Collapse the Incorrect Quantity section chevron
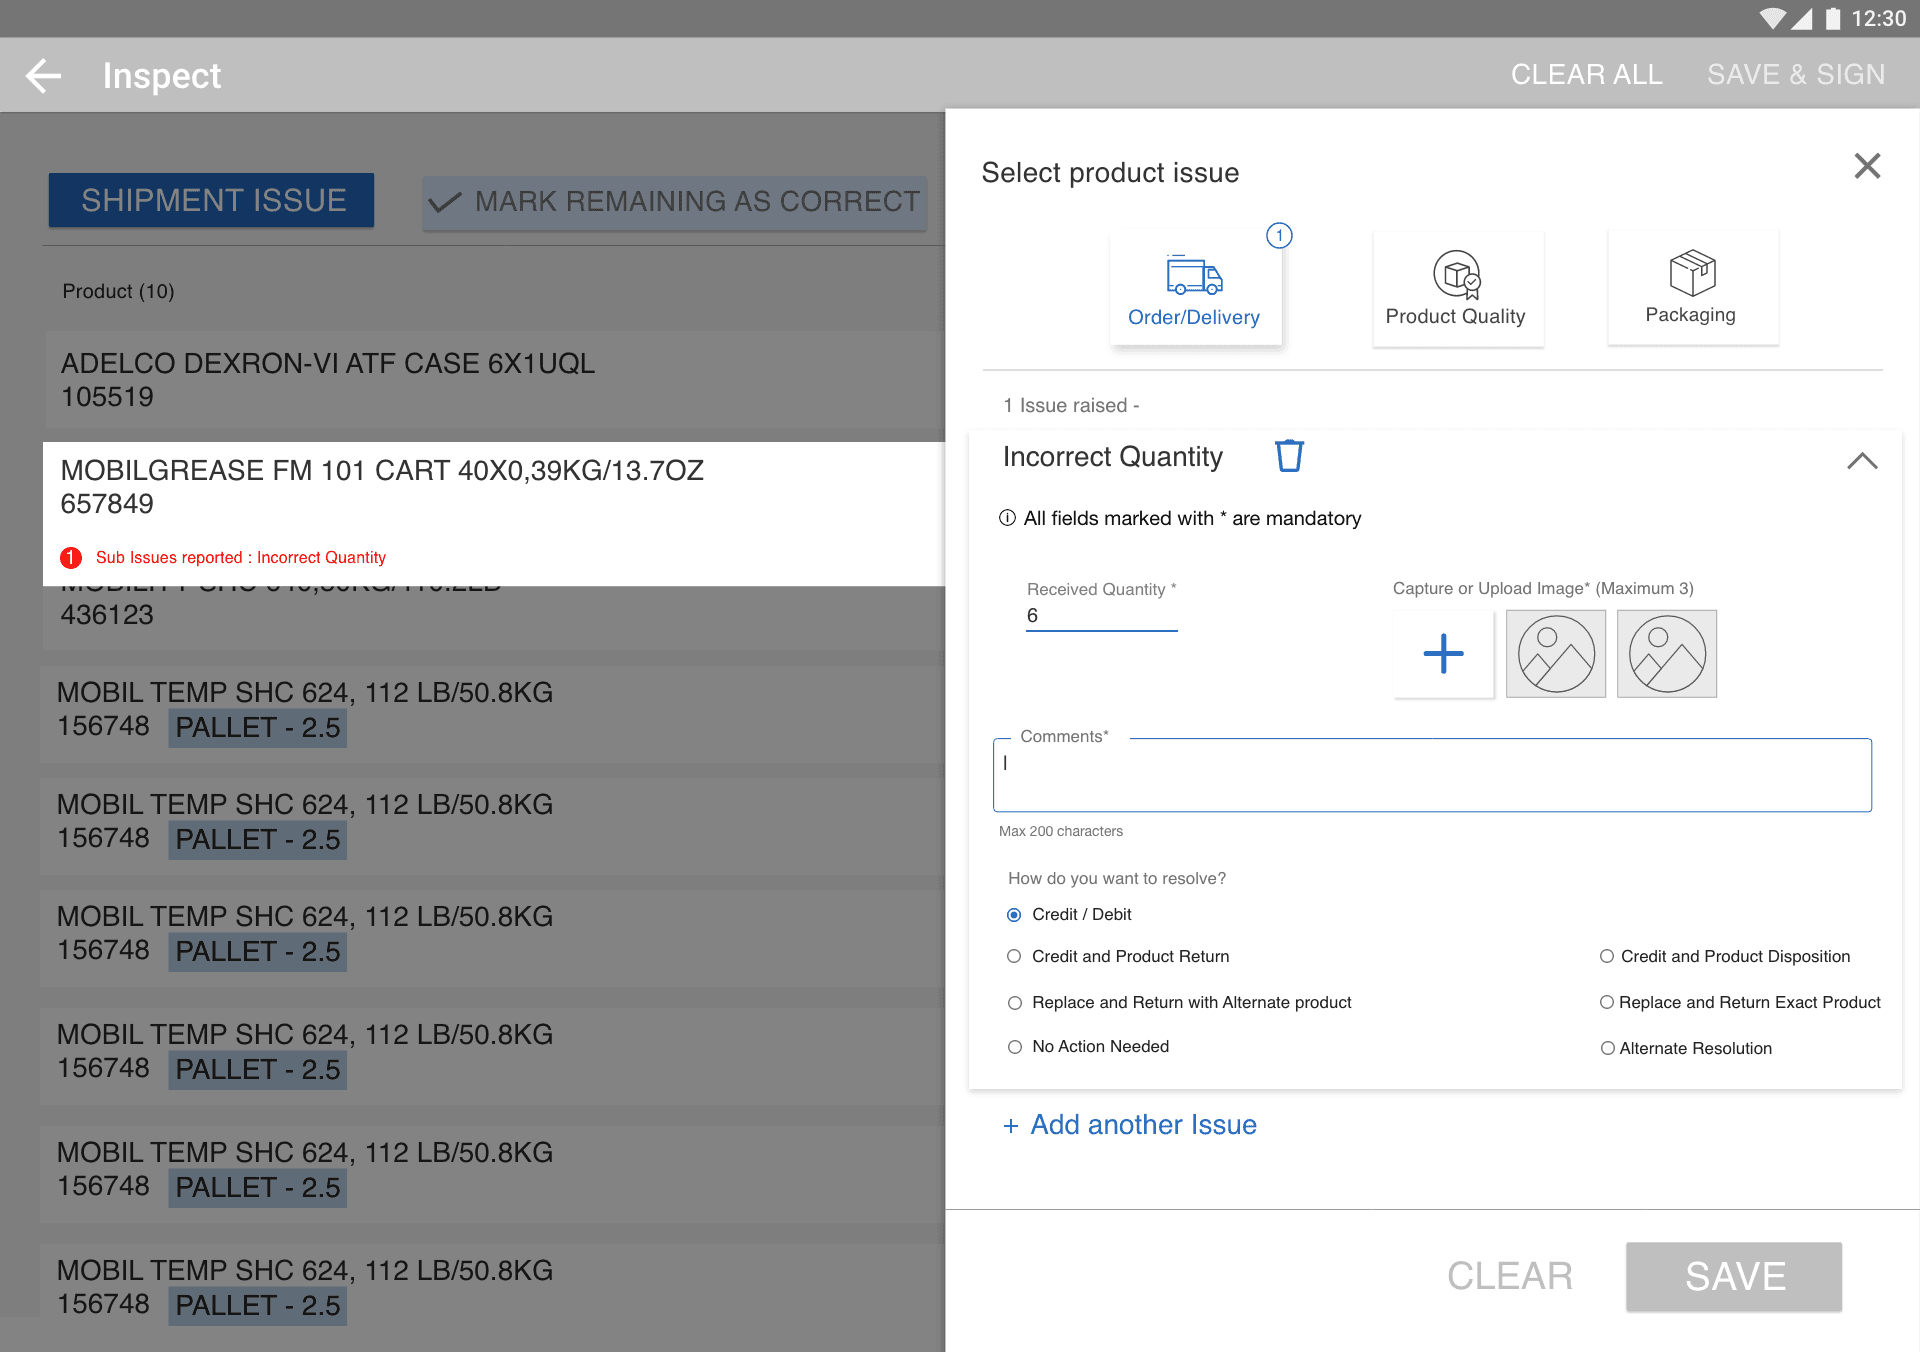Screen dimensions: 1920x1352 pyautogui.click(x=1861, y=461)
